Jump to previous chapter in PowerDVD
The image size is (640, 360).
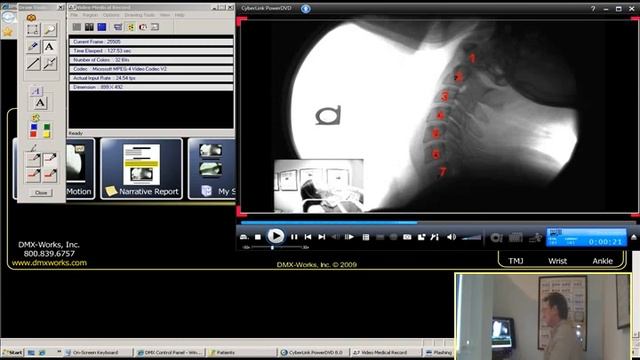(x=308, y=237)
